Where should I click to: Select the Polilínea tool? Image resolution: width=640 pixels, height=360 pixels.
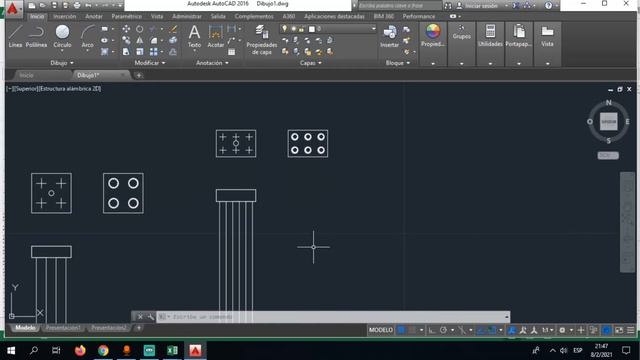(x=36, y=36)
